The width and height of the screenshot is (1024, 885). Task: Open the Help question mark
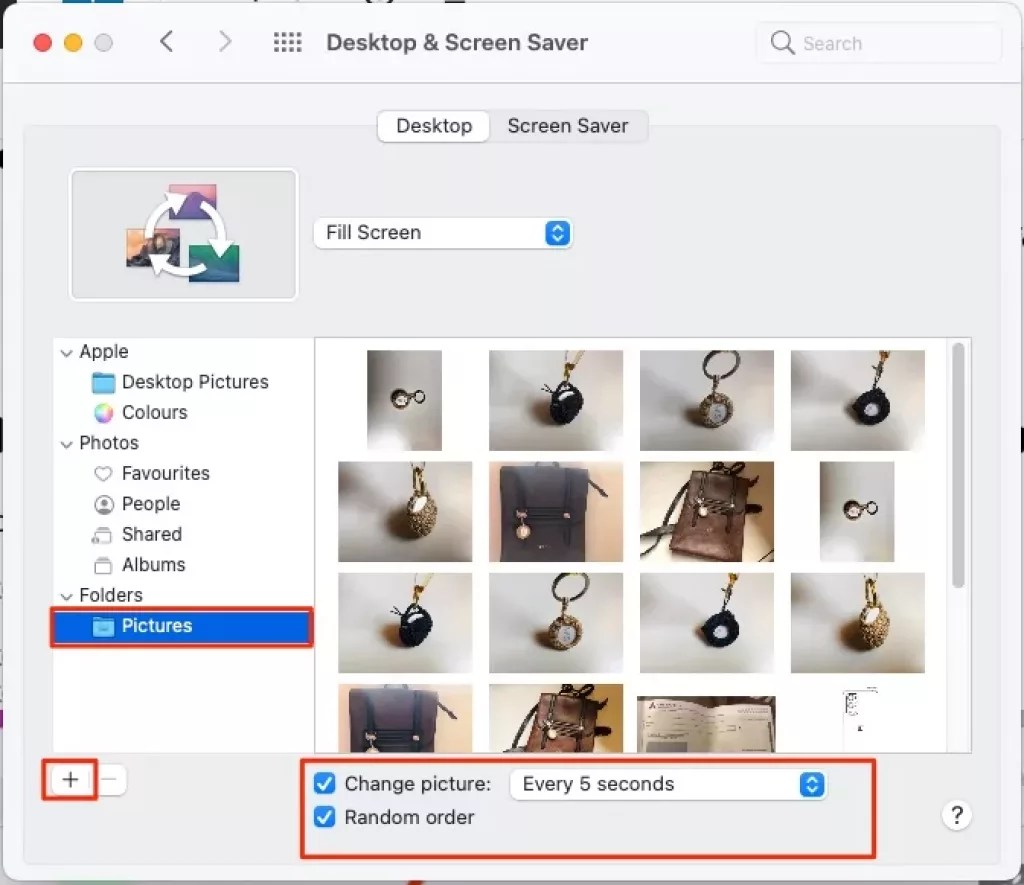[956, 815]
